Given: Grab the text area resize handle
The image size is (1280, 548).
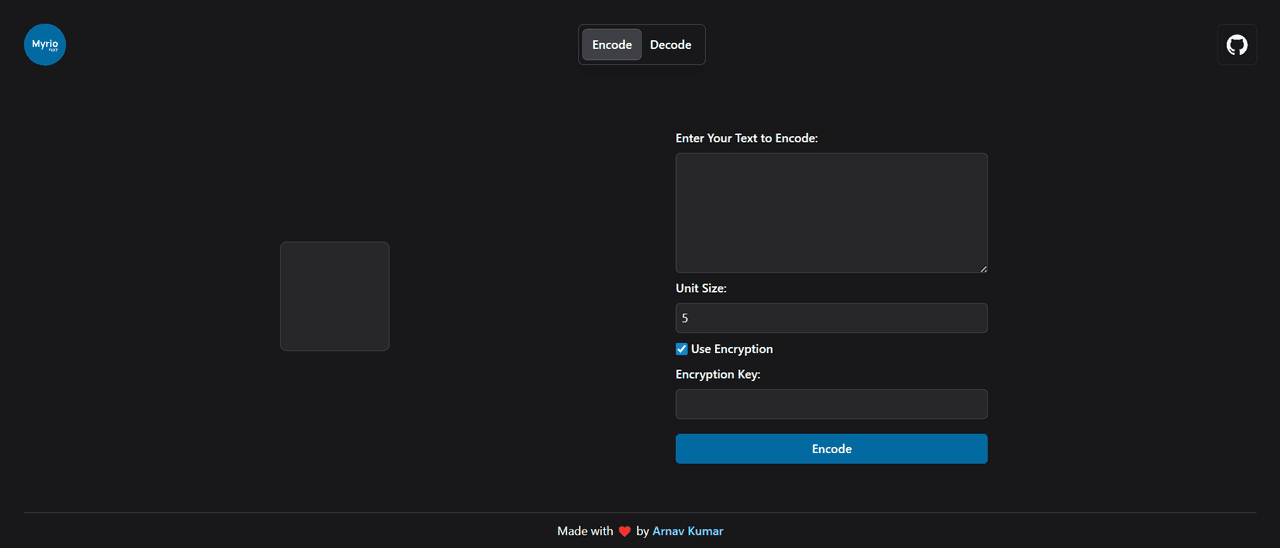Looking at the screenshot, I should (983, 268).
